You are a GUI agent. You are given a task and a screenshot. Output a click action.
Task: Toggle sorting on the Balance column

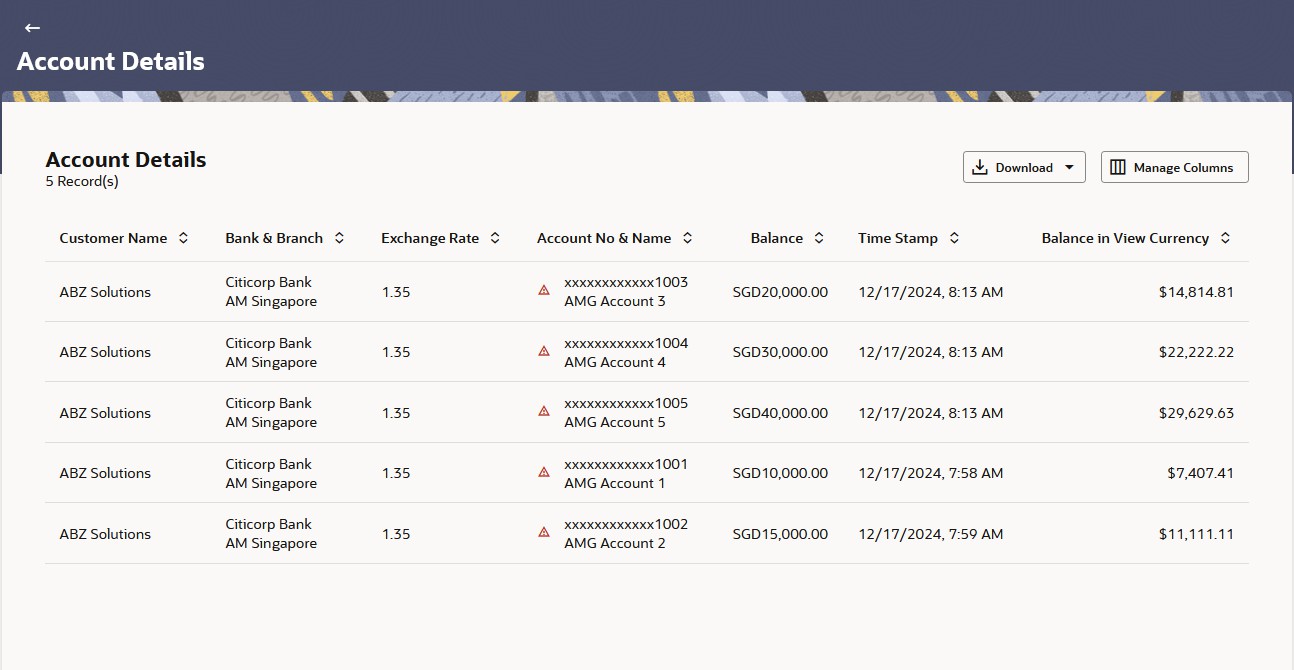819,238
